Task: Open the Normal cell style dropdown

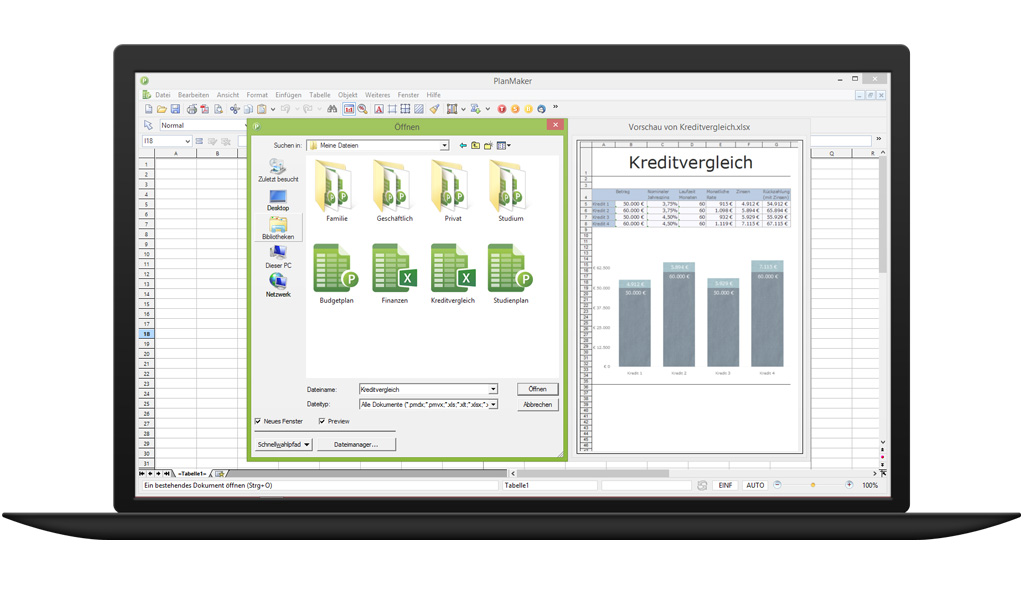Action: [x=246, y=125]
